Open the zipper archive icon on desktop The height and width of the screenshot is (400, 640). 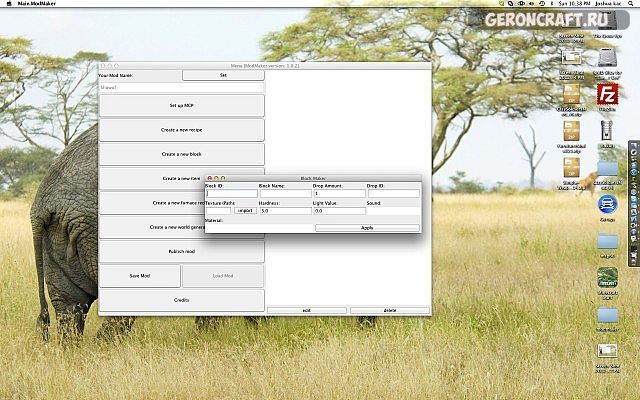point(572,128)
